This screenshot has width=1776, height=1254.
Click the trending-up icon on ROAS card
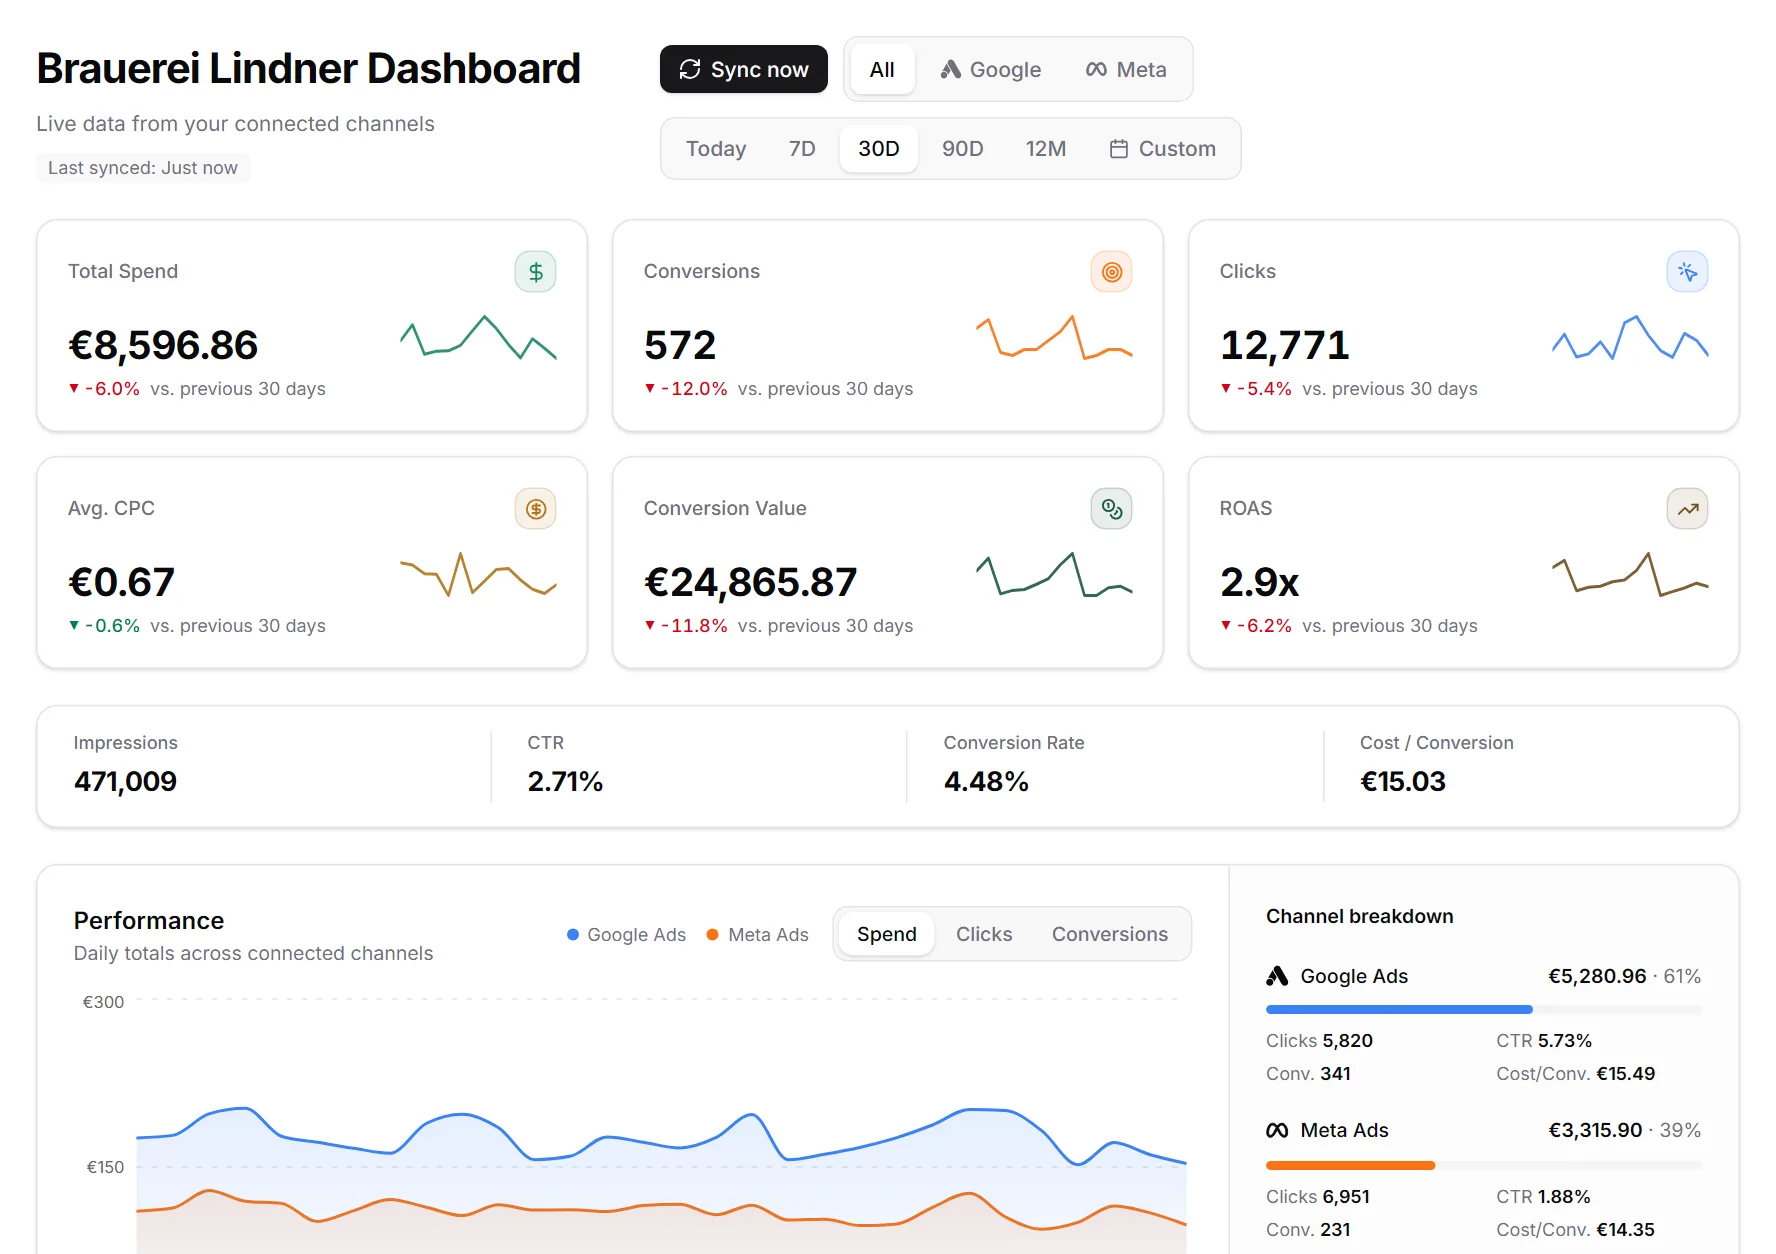click(1687, 509)
